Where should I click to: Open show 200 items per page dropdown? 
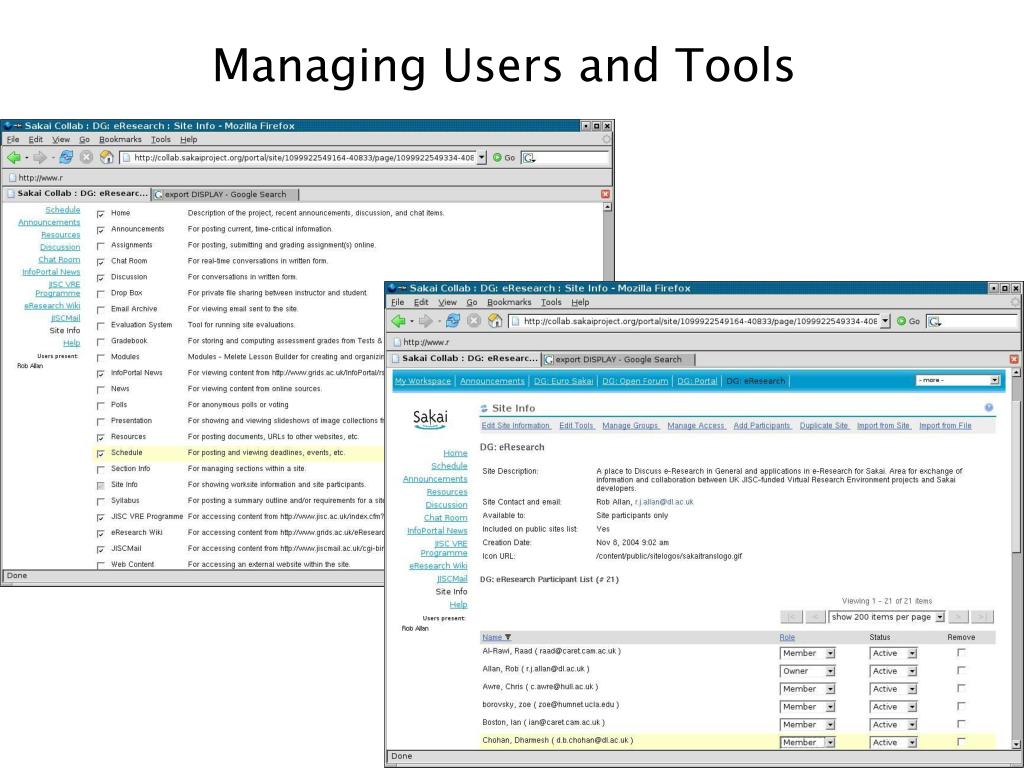coord(886,616)
